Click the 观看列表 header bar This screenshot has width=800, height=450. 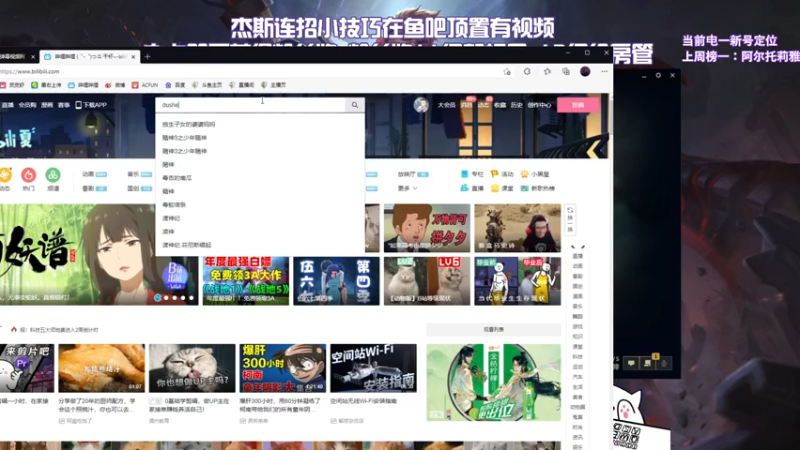493,330
